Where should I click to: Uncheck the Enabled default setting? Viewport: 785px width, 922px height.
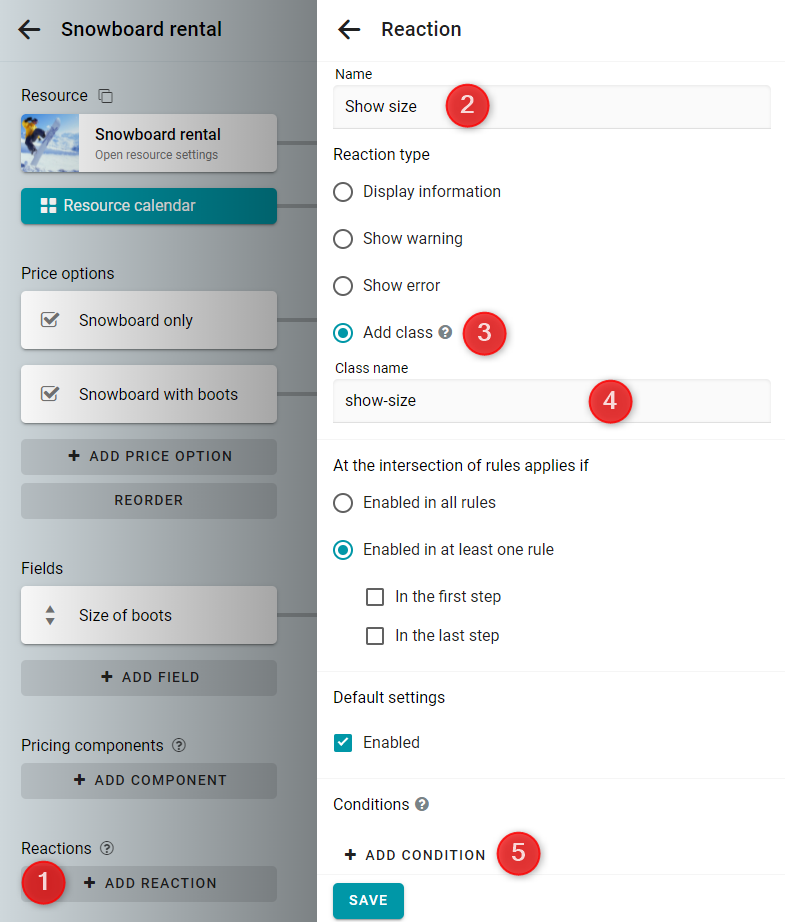pyautogui.click(x=343, y=743)
